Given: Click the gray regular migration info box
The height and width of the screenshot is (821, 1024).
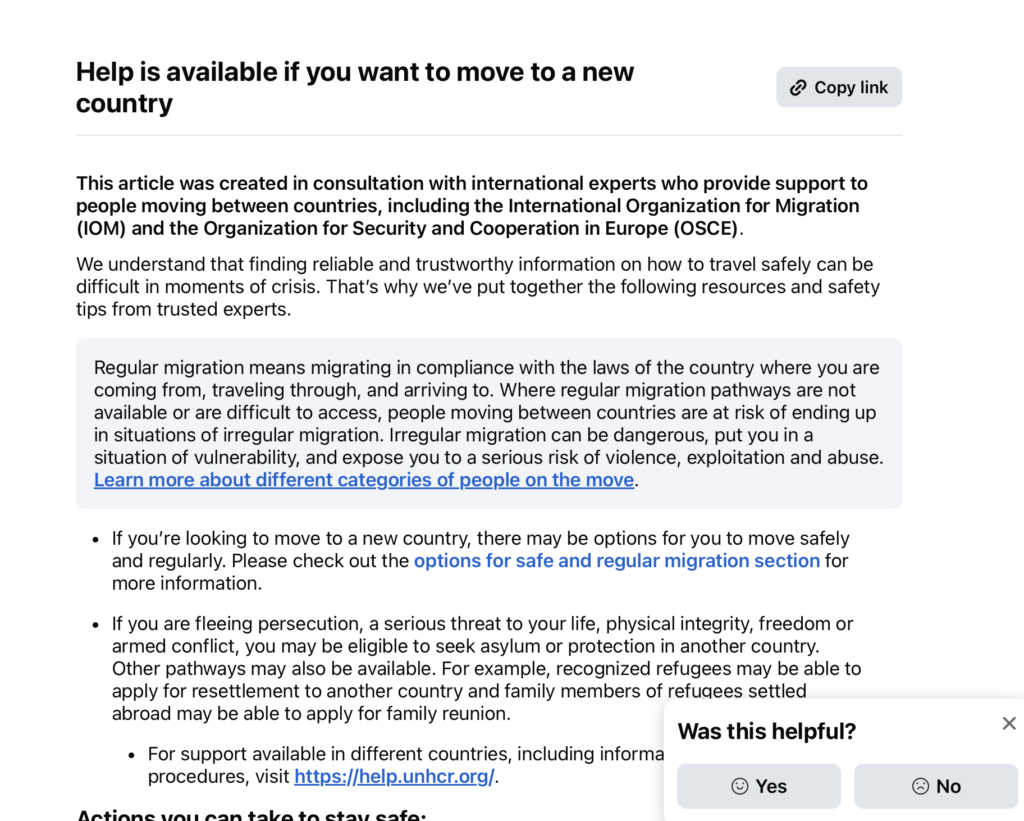Looking at the screenshot, I should tap(488, 423).
